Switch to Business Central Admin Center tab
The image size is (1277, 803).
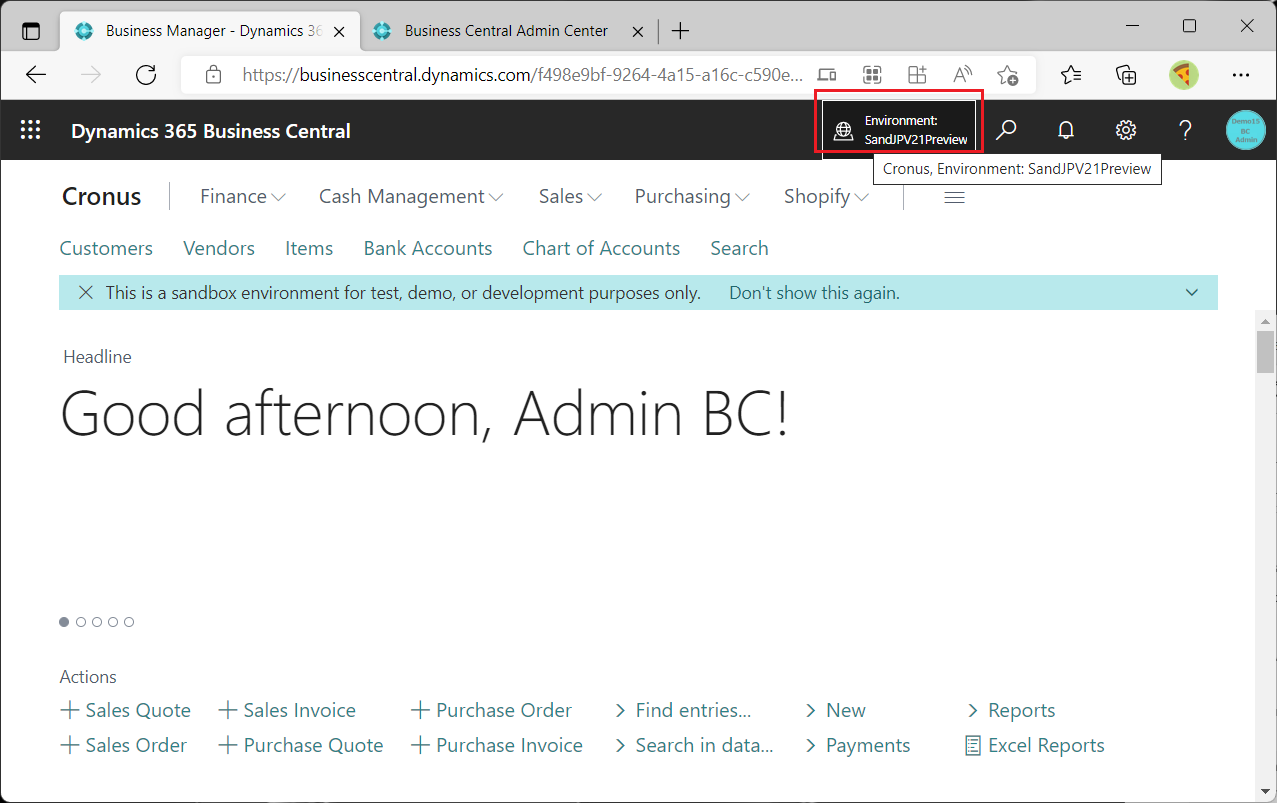[x=506, y=31]
